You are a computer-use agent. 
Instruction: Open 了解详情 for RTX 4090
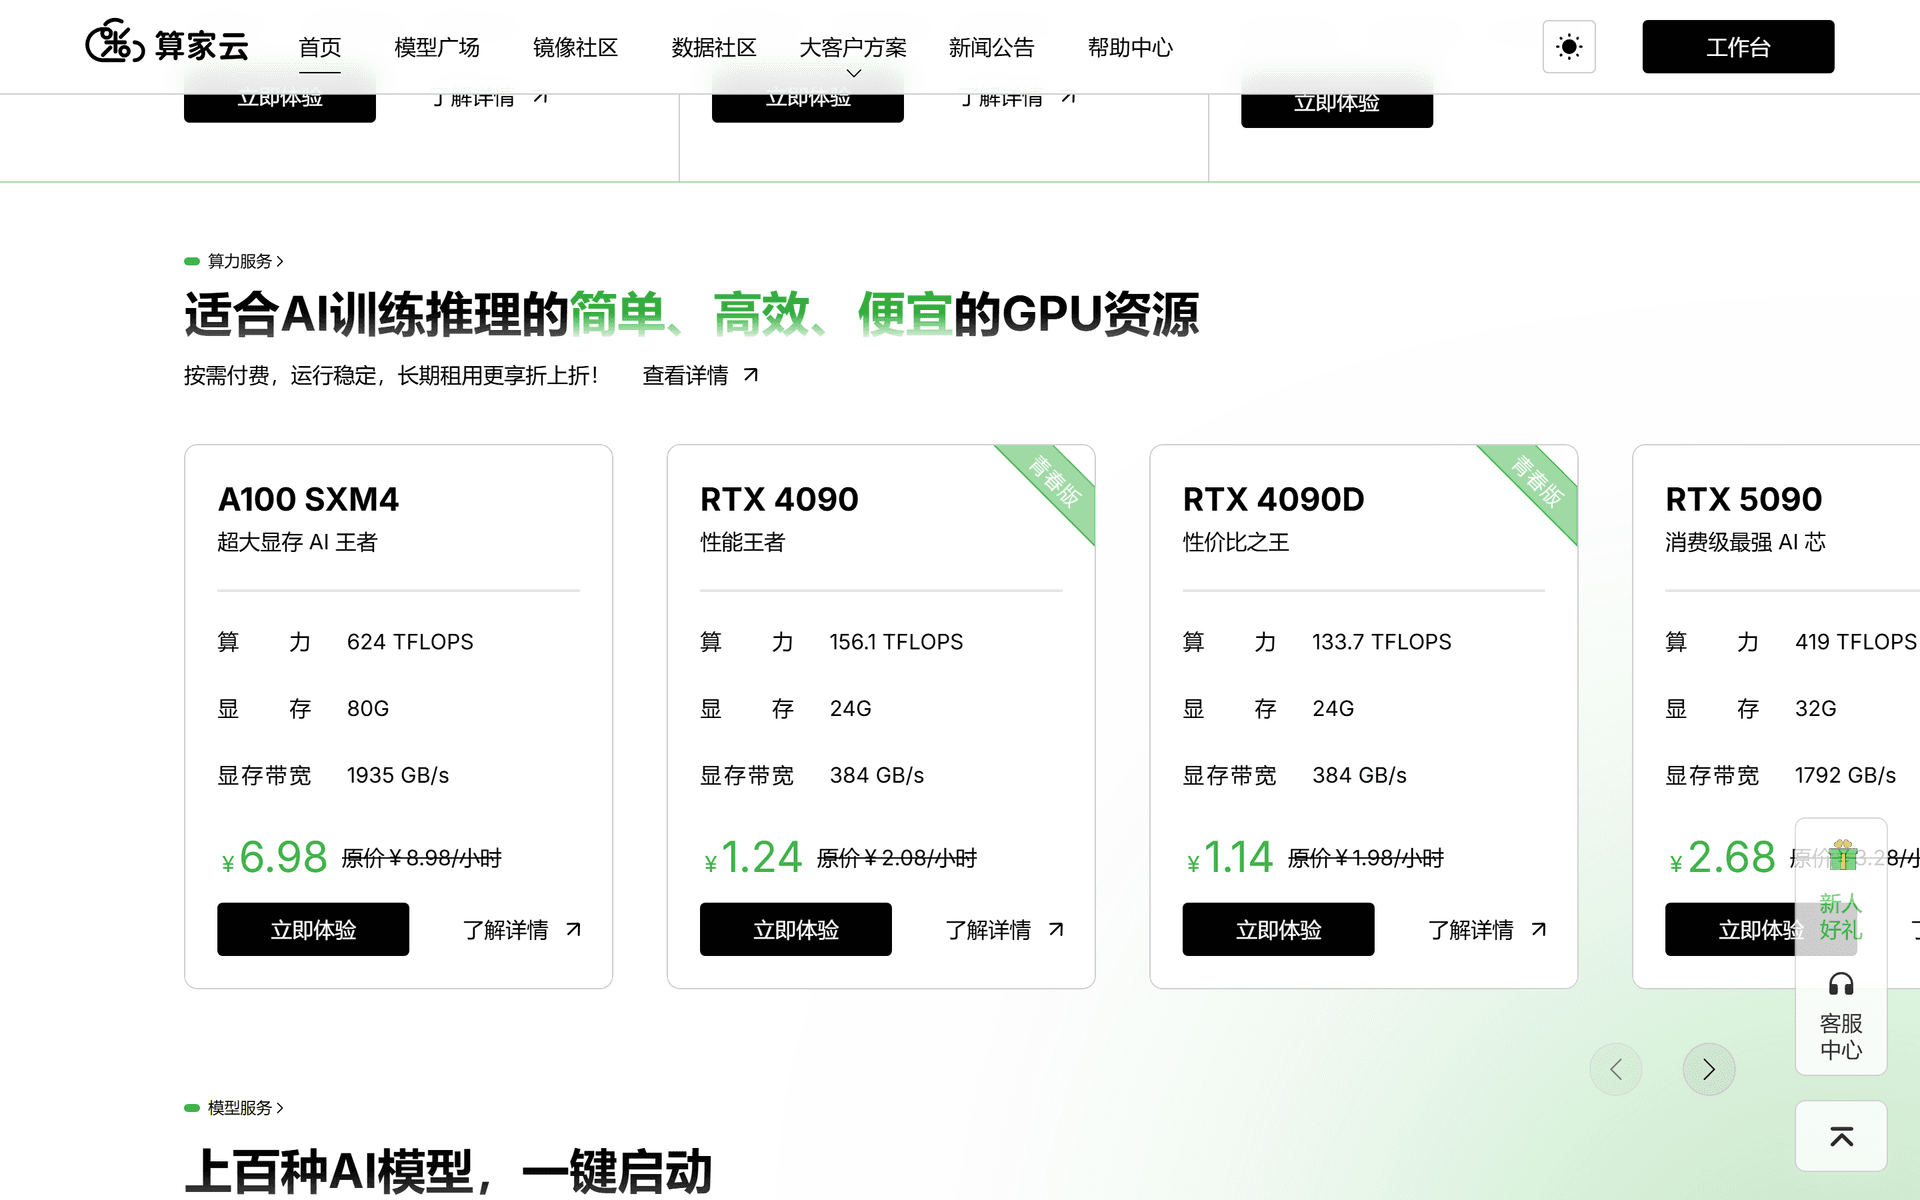pos(988,930)
